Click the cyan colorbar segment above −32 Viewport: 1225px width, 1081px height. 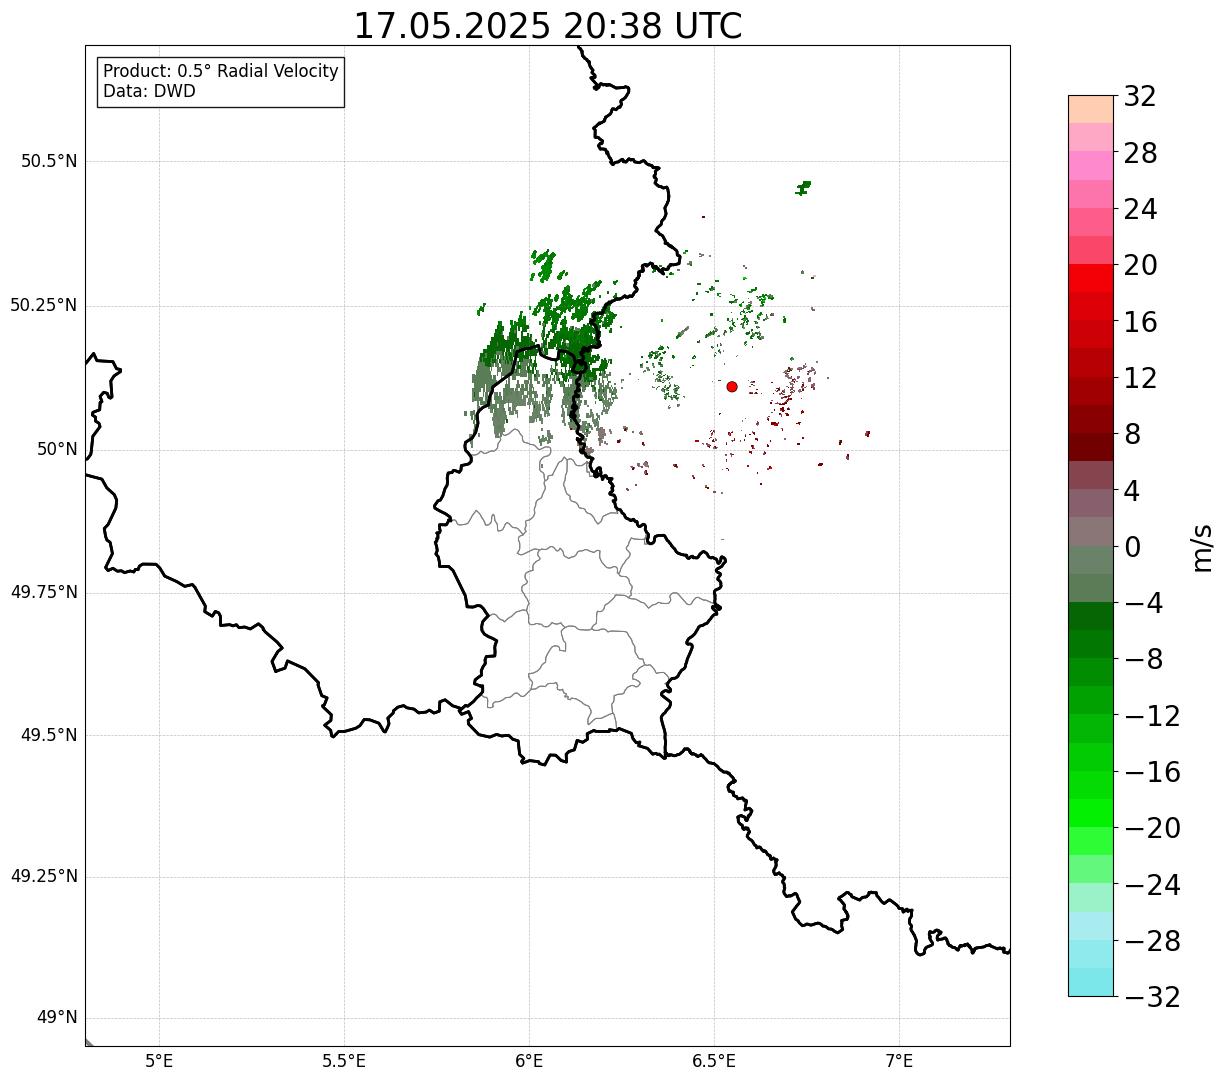1091,982
